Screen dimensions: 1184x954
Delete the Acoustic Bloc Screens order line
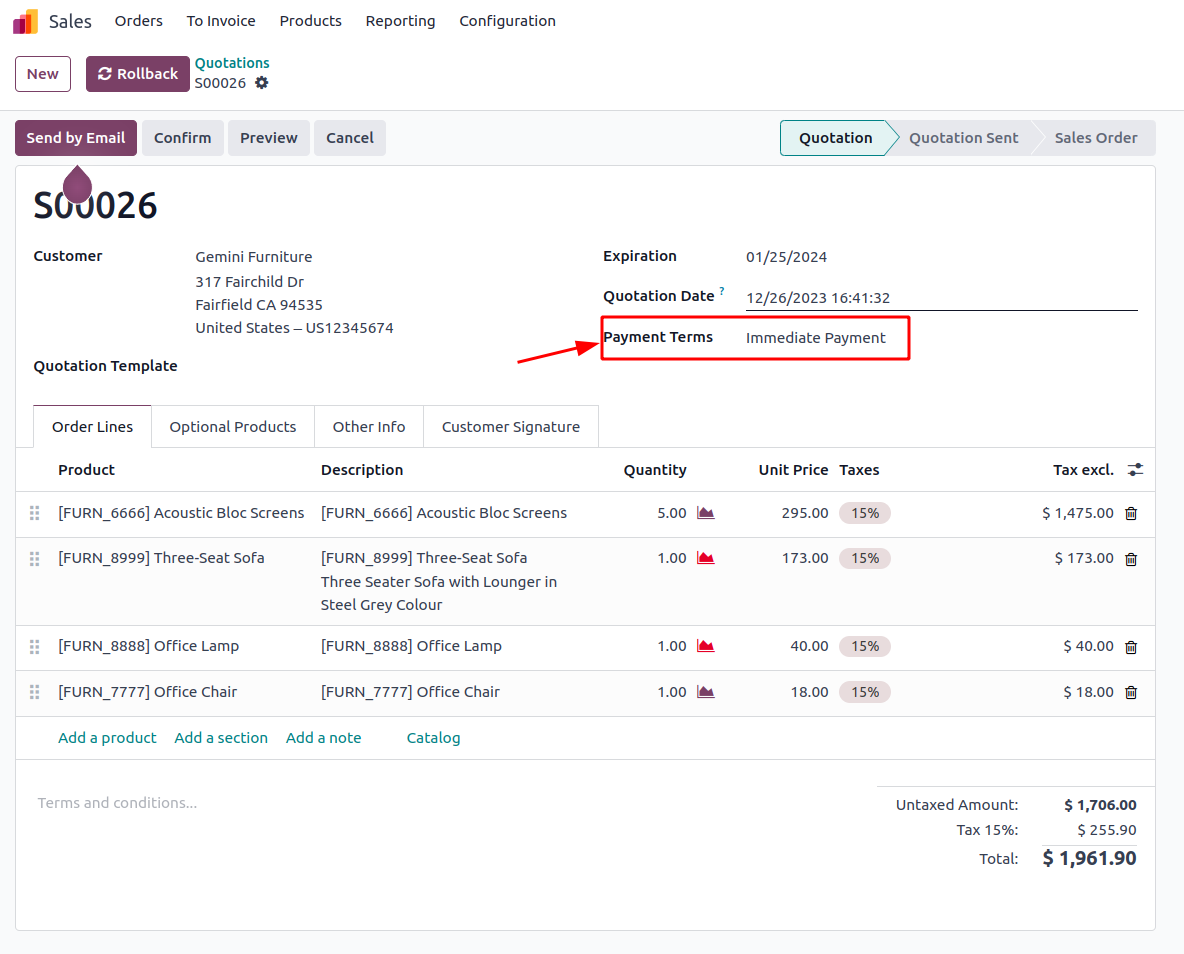(1131, 514)
